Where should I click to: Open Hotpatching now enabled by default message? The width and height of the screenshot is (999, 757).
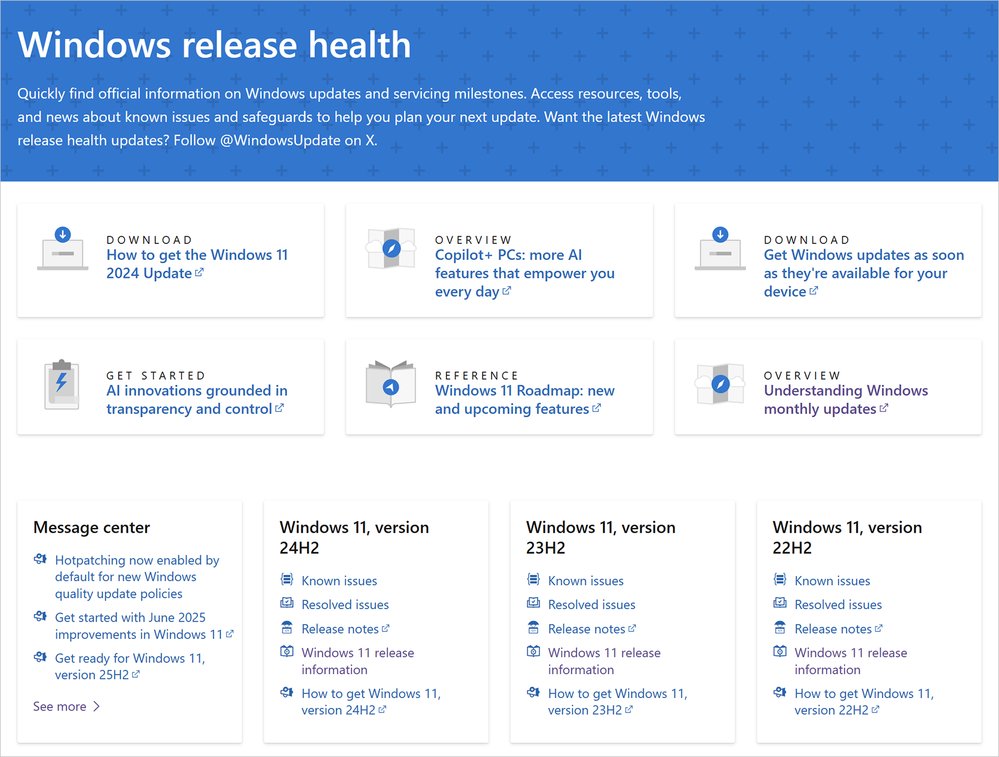[137, 577]
